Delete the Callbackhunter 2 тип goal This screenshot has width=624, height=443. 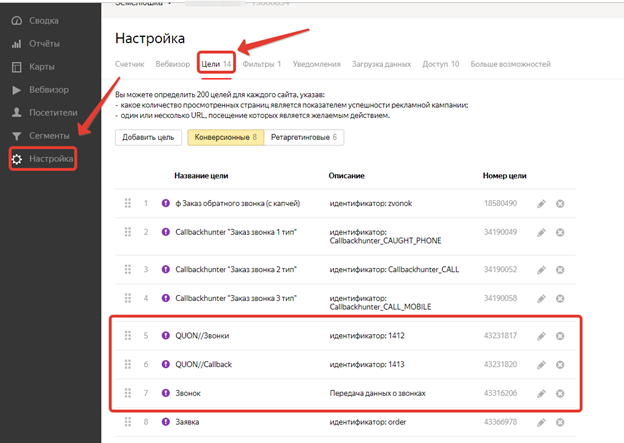tap(560, 270)
